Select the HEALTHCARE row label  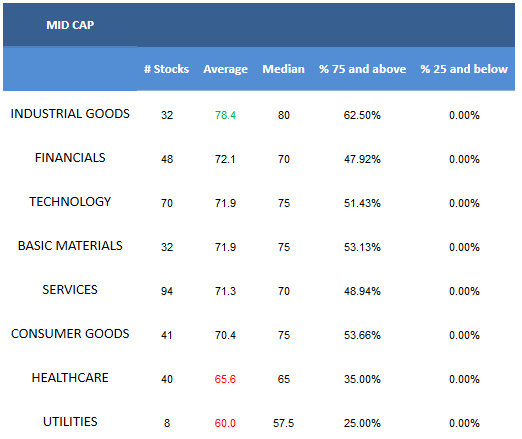click(70, 378)
